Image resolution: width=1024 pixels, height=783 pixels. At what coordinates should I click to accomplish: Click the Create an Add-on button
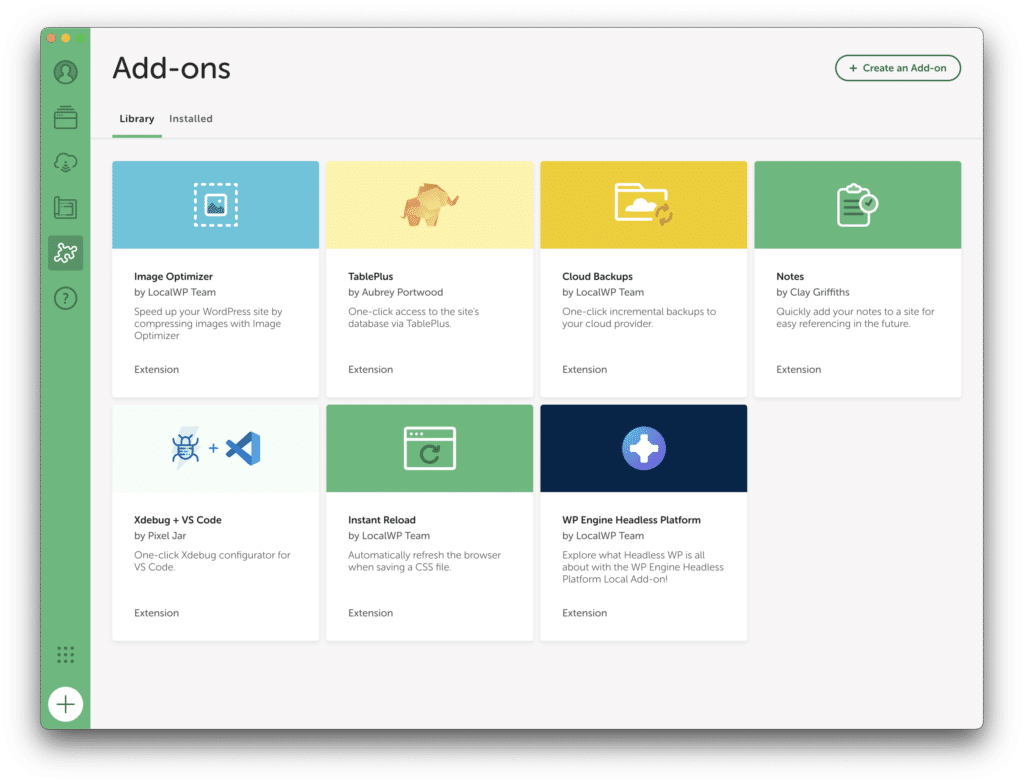(x=898, y=68)
